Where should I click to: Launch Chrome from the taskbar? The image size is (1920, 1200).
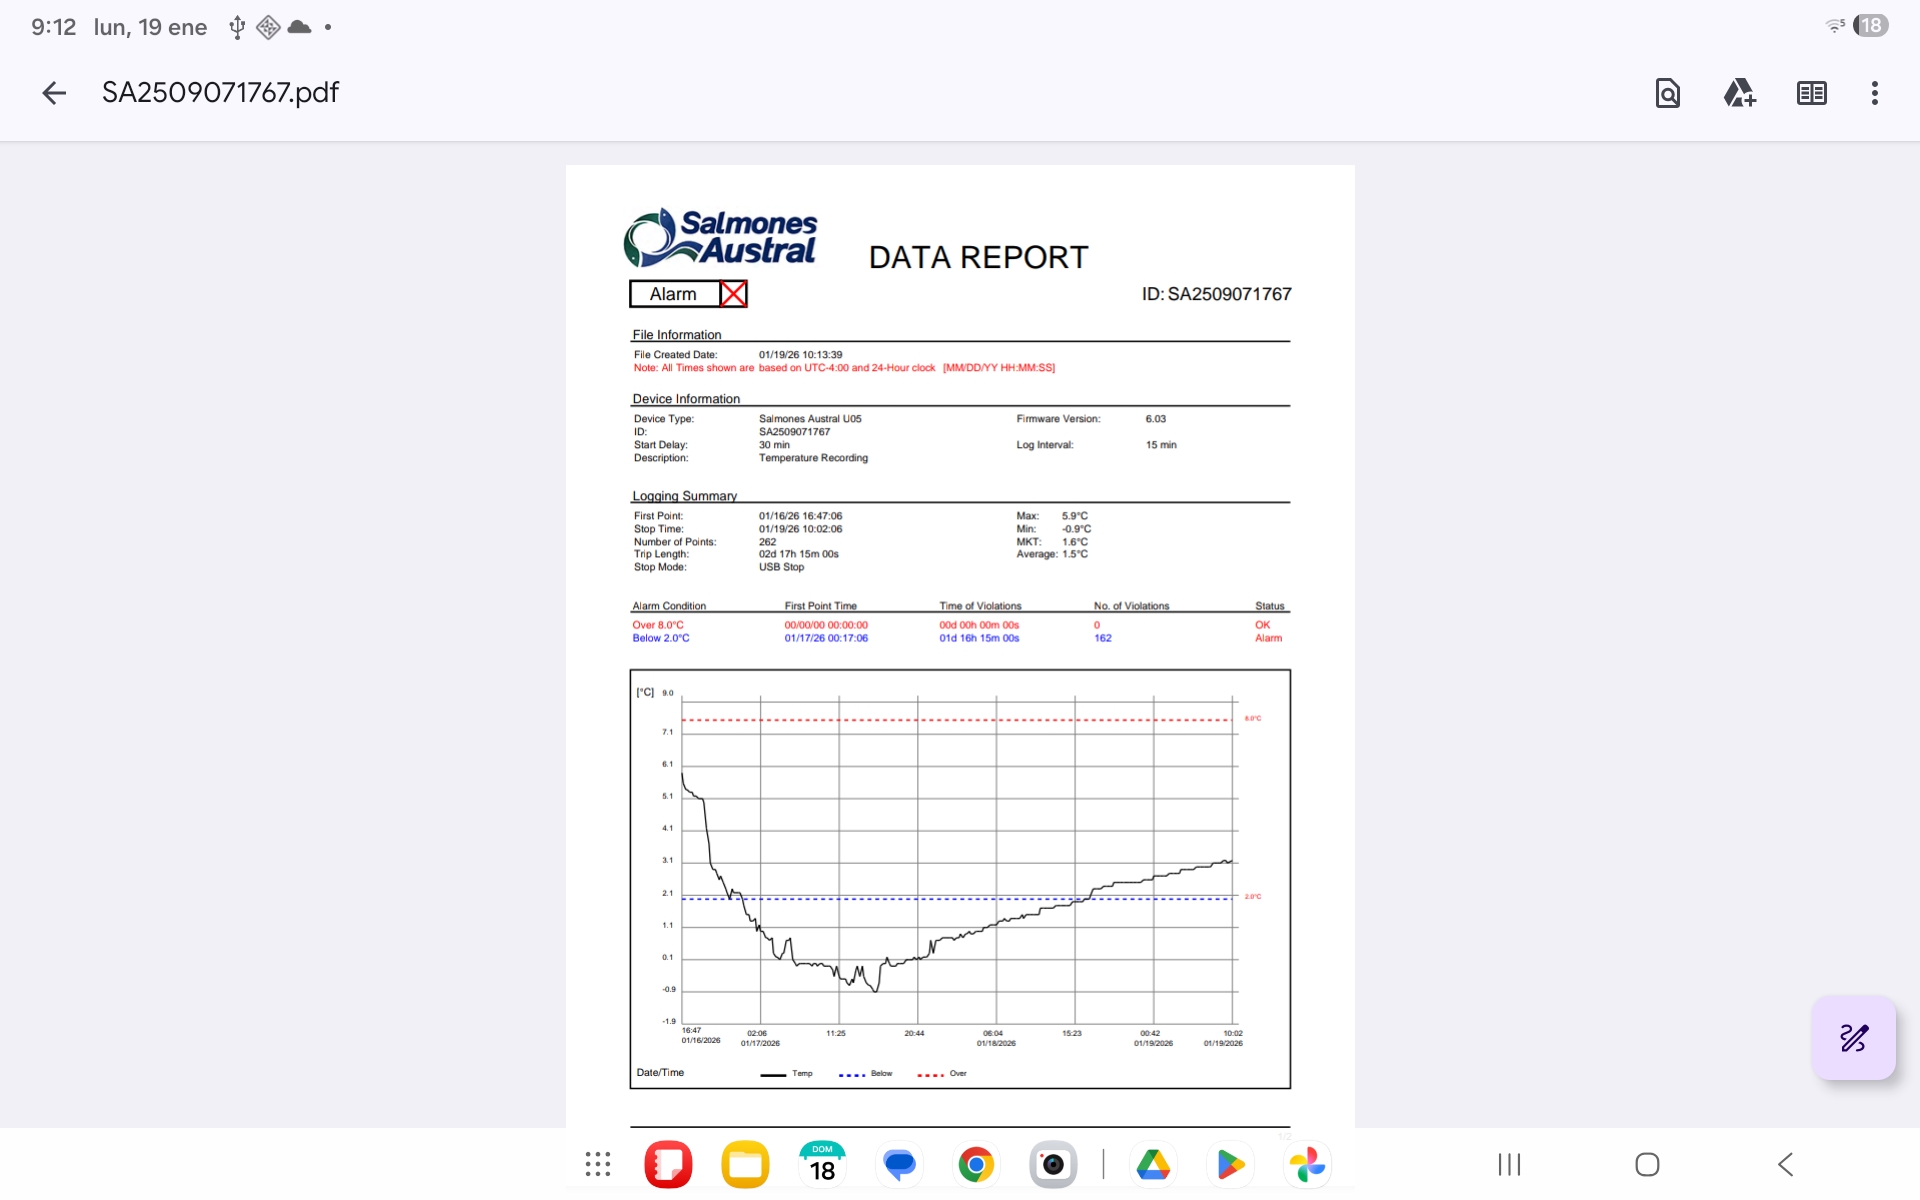coord(976,1164)
